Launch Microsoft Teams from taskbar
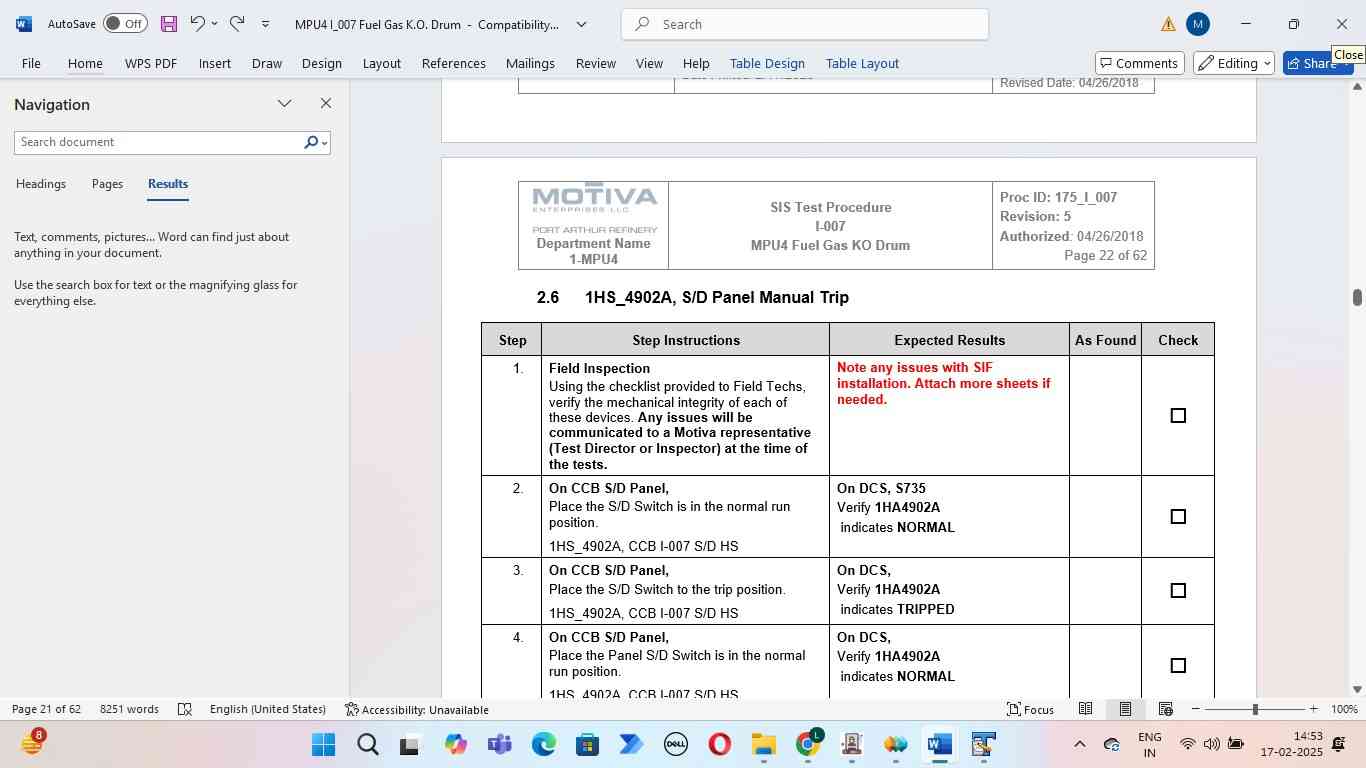The height and width of the screenshot is (768, 1366). (499, 745)
